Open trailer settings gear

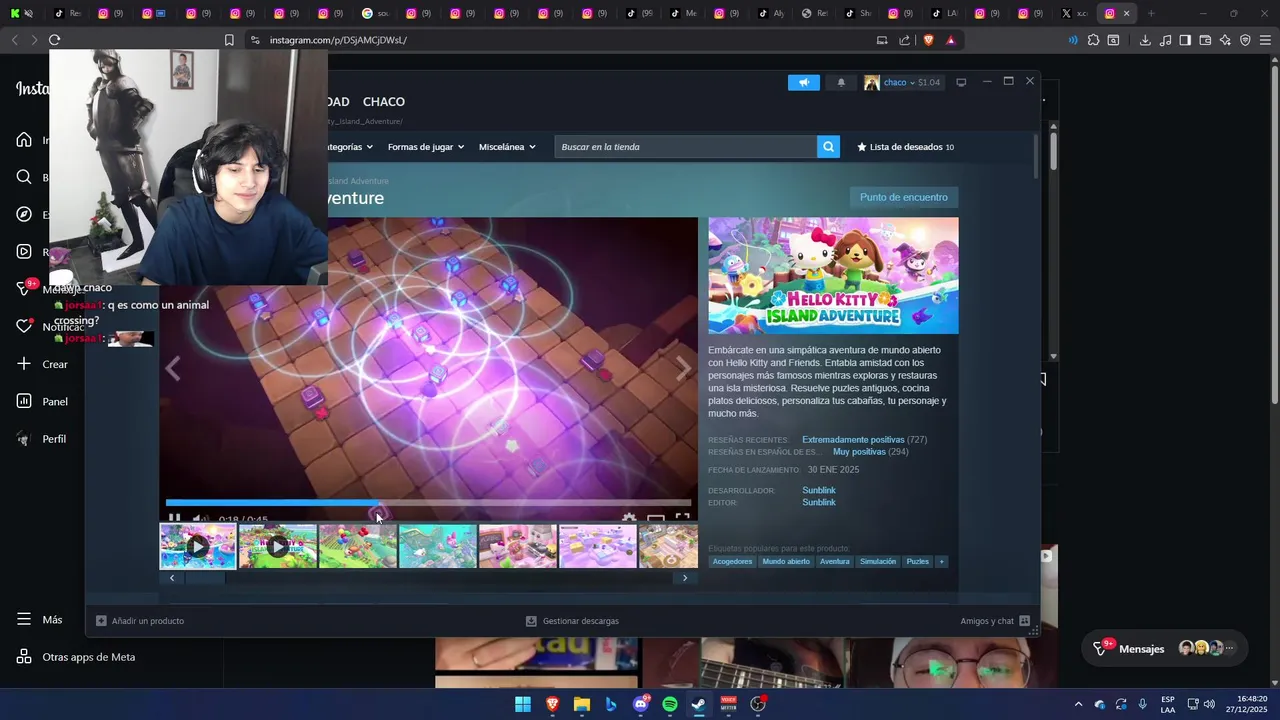(x=629, y=519)
